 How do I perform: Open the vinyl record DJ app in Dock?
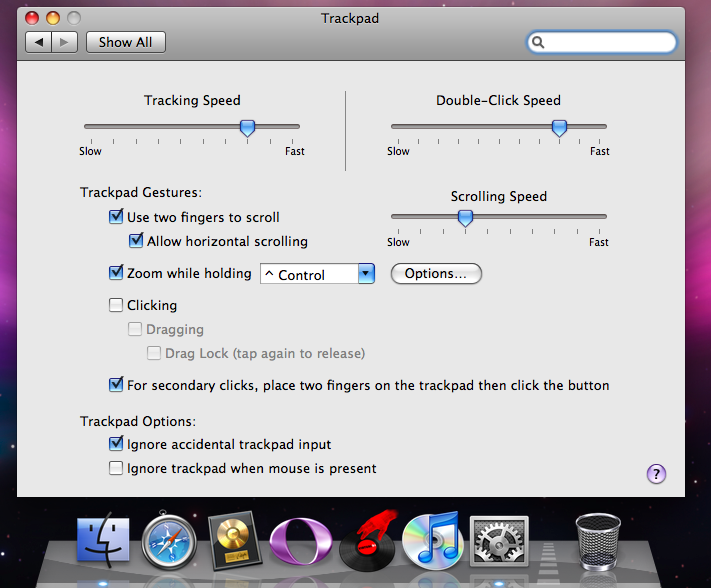coord(368,541)
